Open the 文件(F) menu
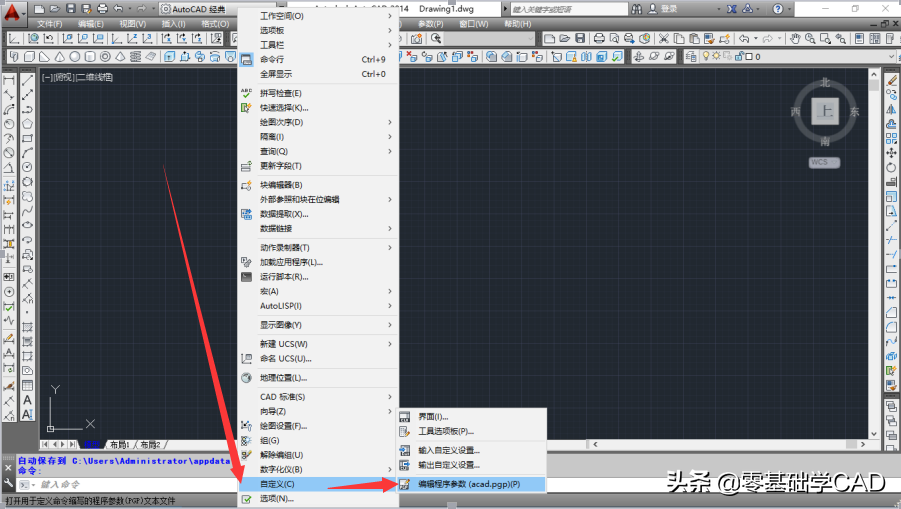This screenshot has height=509, width=901. (49, 24)
